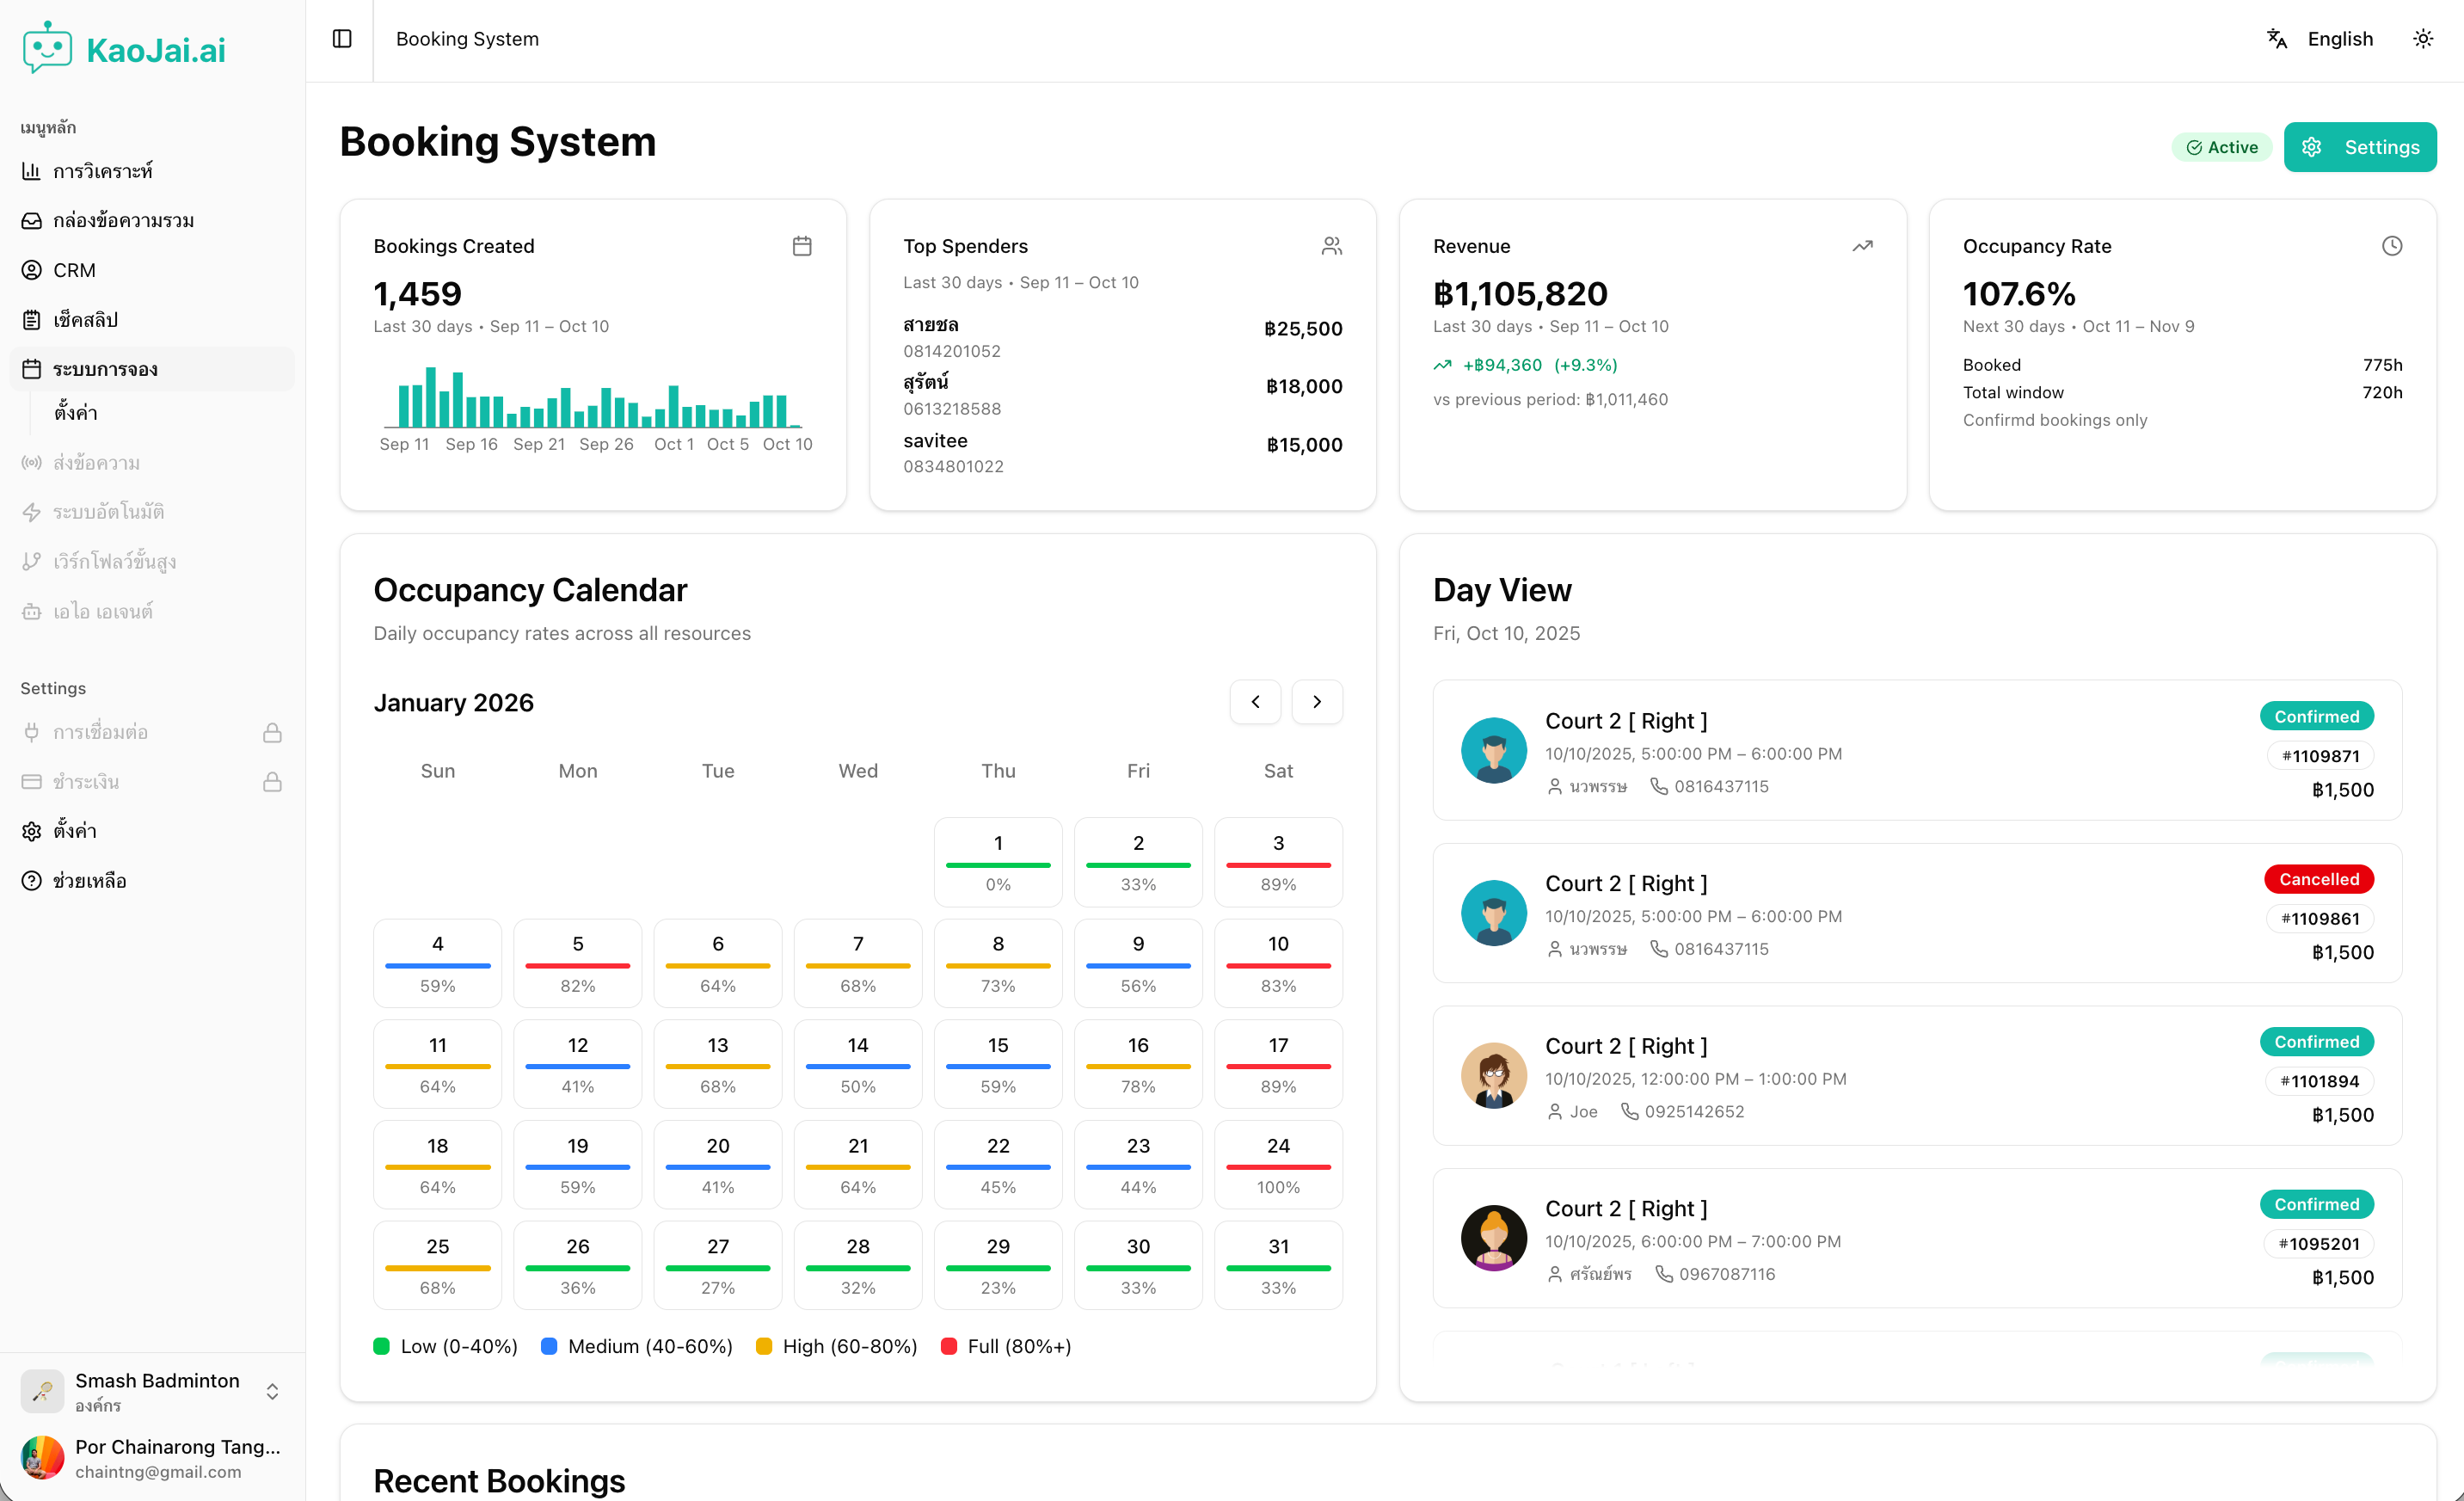Screen dimensions: 2464x1501
Task: Click the language translate icon
Action: pyautogui.click(x=2277, y=39)
